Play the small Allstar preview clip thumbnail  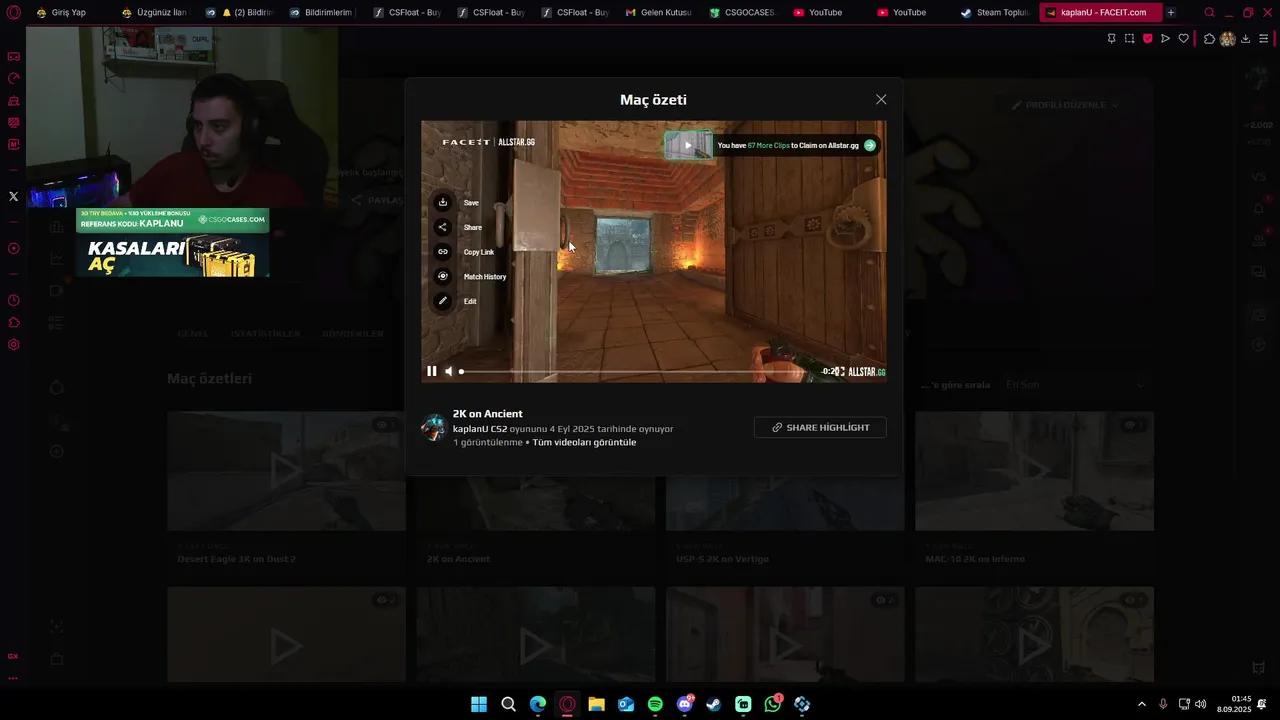click(x=688, y=145)
